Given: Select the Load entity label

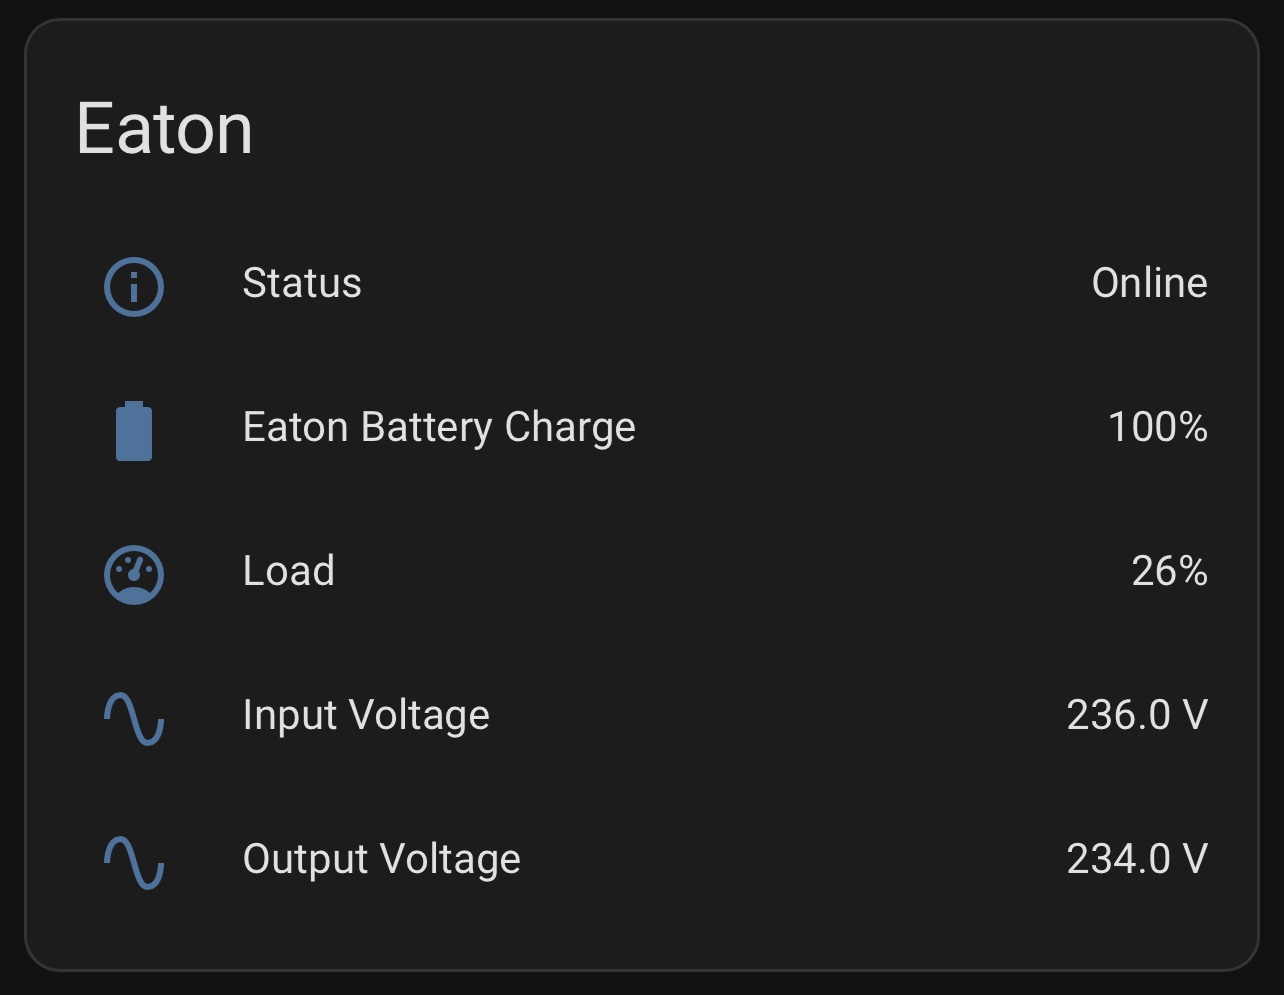Looking at the screenshot, I should tap(289, 571).
